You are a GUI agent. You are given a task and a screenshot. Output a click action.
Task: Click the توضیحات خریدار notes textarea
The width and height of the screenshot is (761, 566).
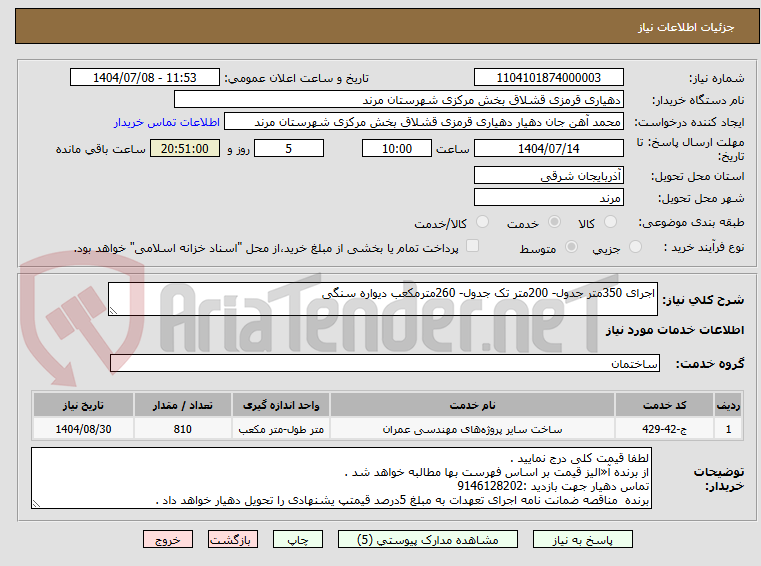pyautogui.click(x=341, y=478)
